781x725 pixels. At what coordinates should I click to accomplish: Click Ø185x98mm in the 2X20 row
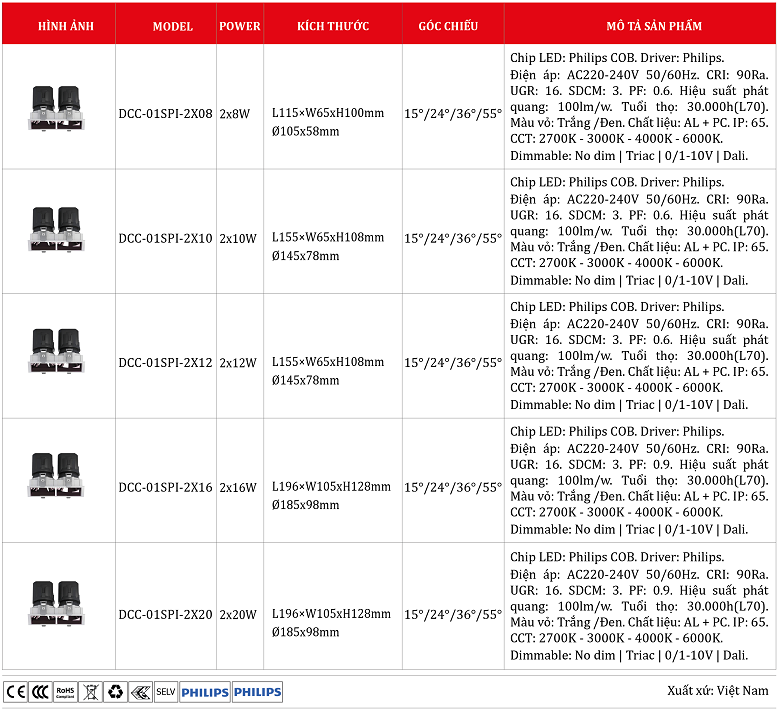pos(305,632)
